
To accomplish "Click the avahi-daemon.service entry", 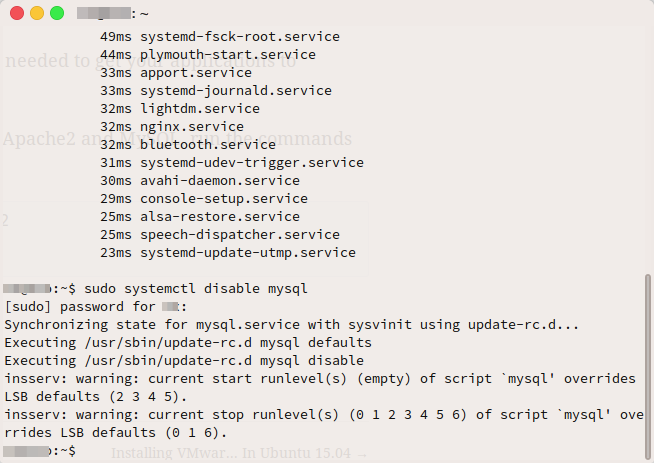I will [x=220, y=181].
